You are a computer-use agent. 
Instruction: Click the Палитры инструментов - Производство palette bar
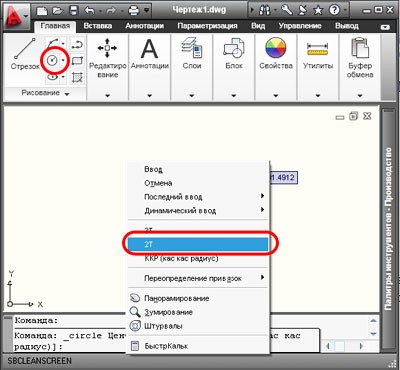(x=389, y=229)
